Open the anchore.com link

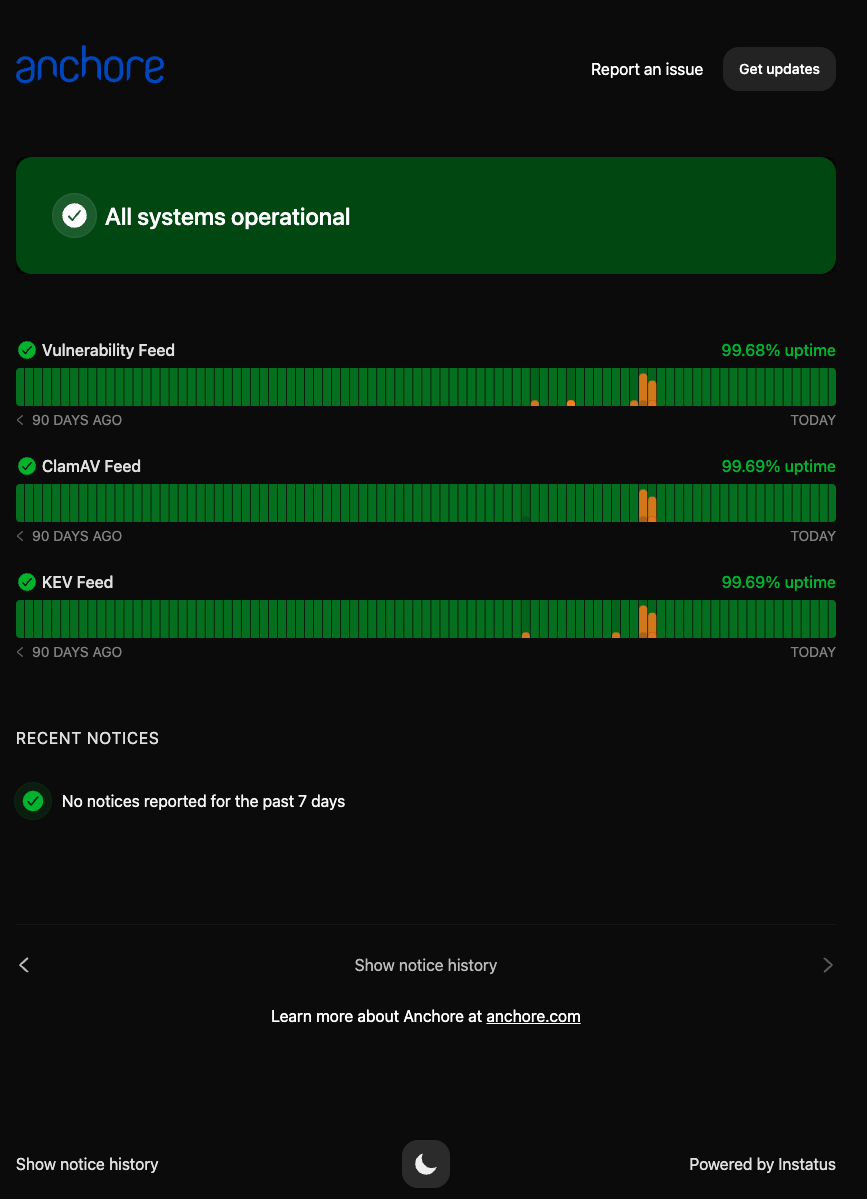coord(533,1016)
